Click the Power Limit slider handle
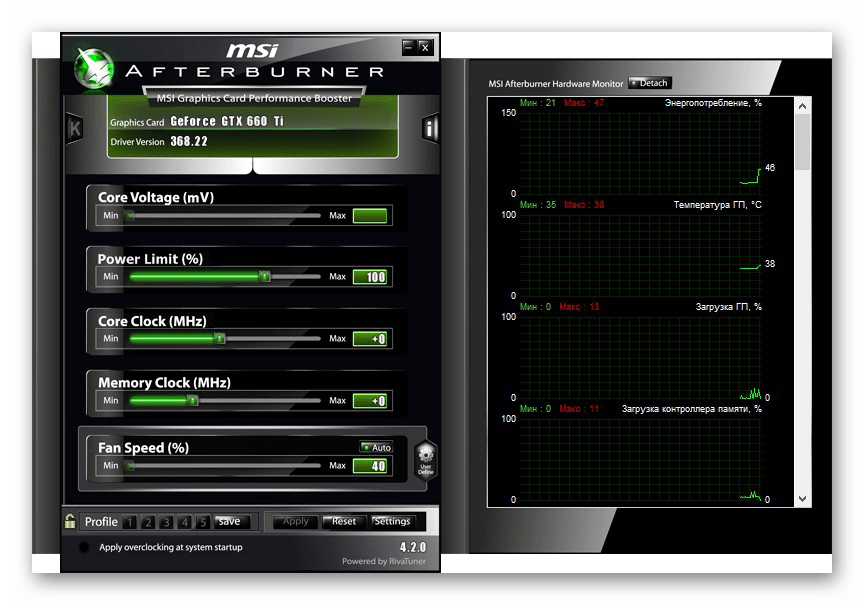Viewport: 864px width, 605px height. (x=265, y=277)
